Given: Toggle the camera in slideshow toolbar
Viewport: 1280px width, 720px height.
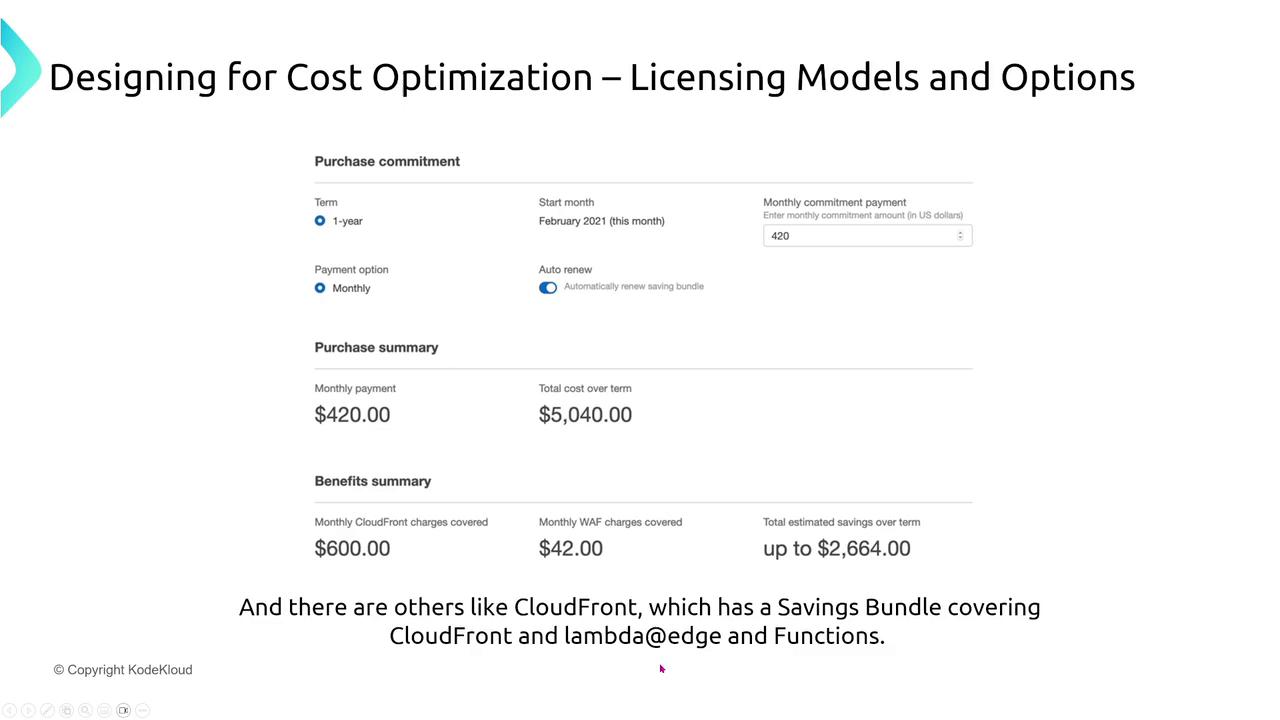Looking at the screenshot, I should [x=123, y=710].
